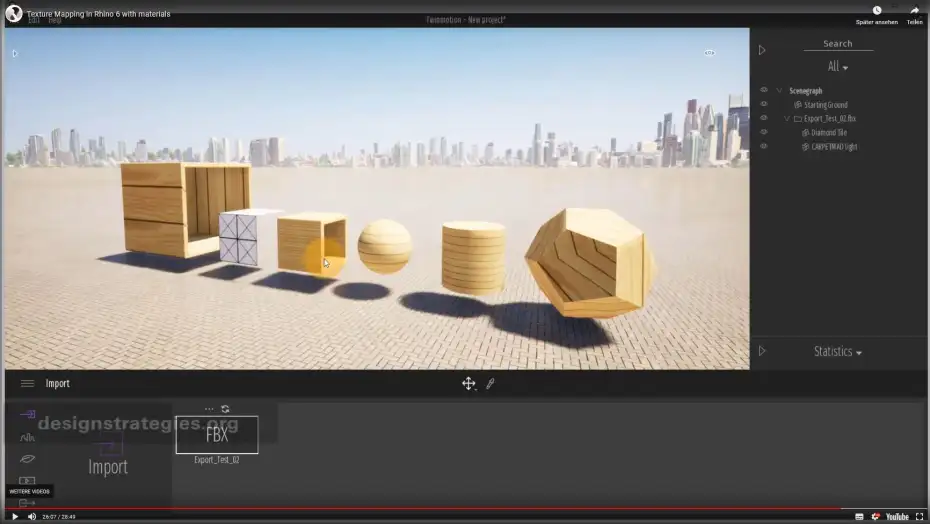Open the hamburger menu beside Import

pos(27,383)
